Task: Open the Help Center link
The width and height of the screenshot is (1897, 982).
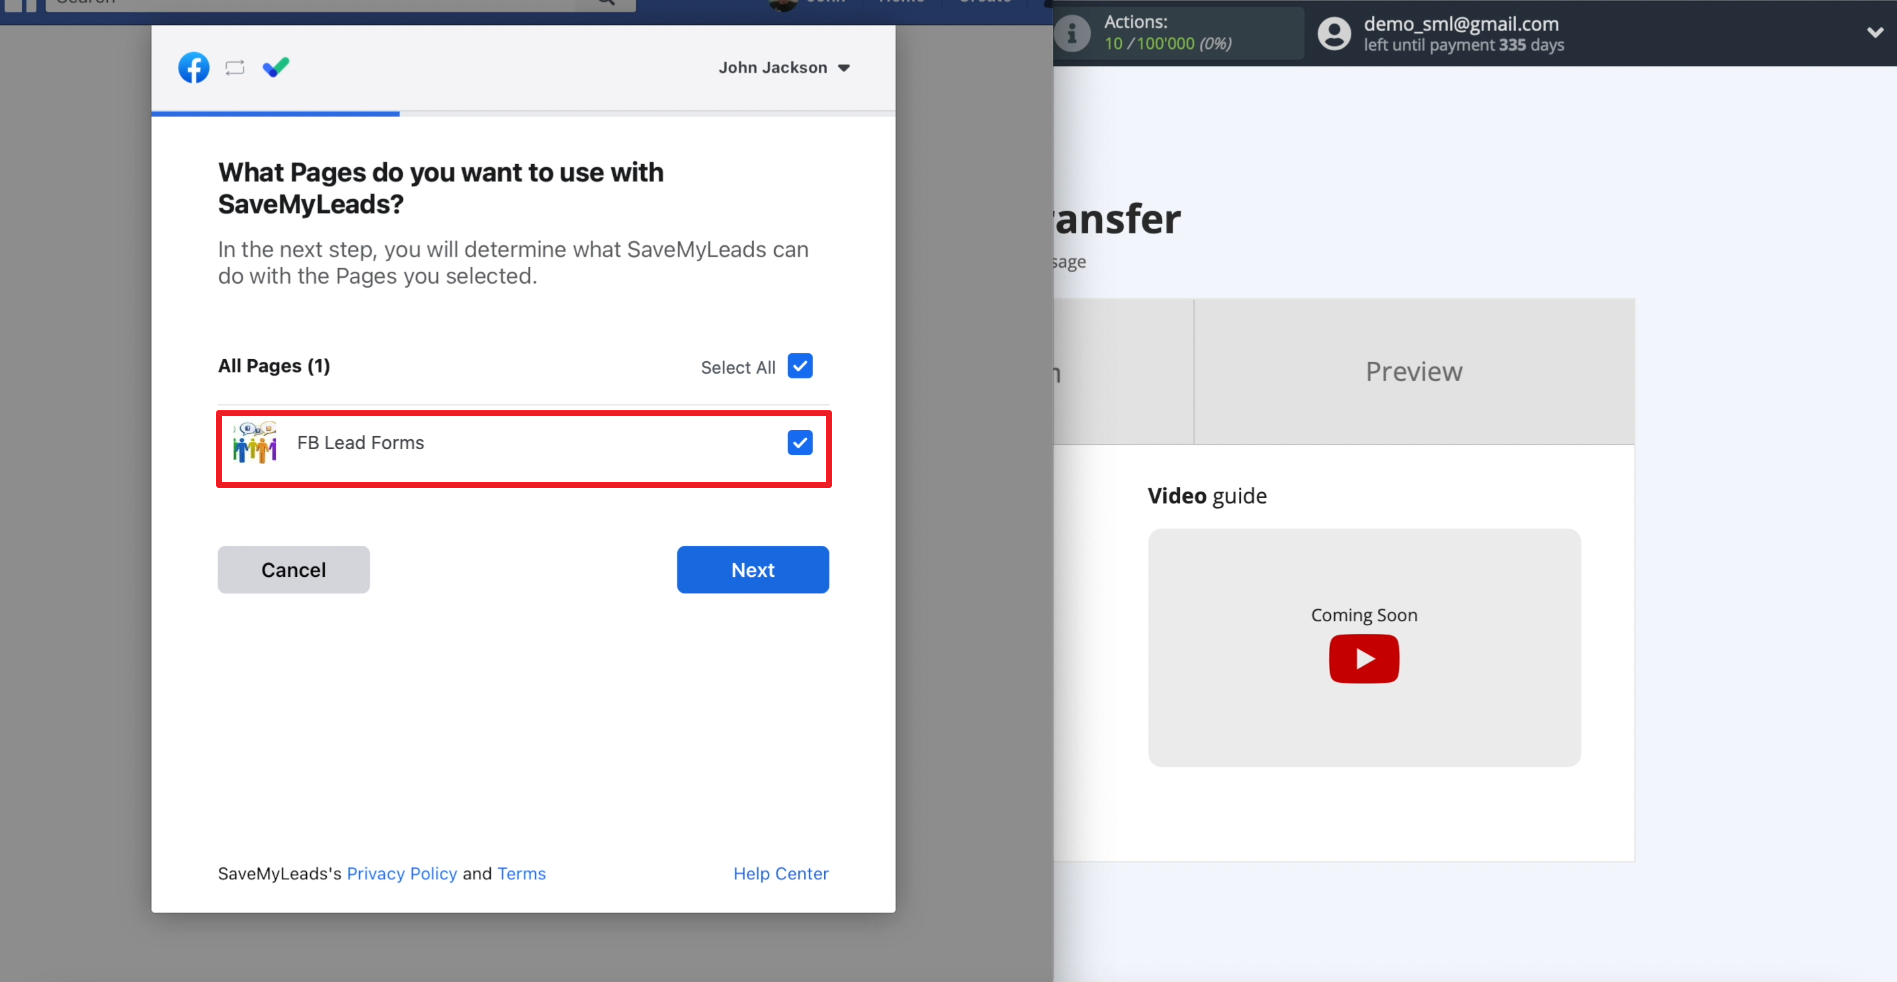Action: tap(781, 874)
